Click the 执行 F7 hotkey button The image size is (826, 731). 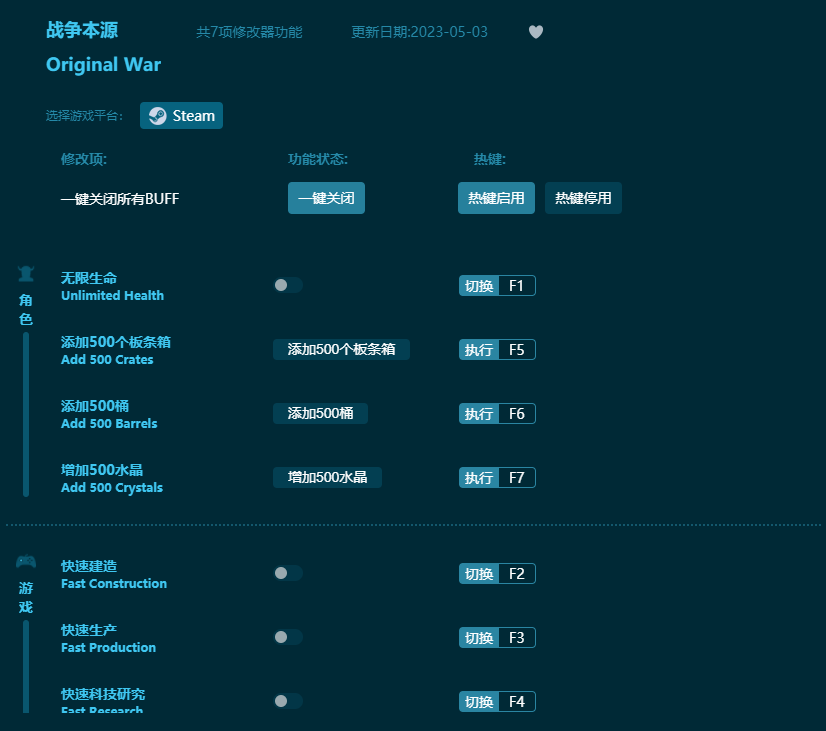pyautogui.click(x=497, y=477)
